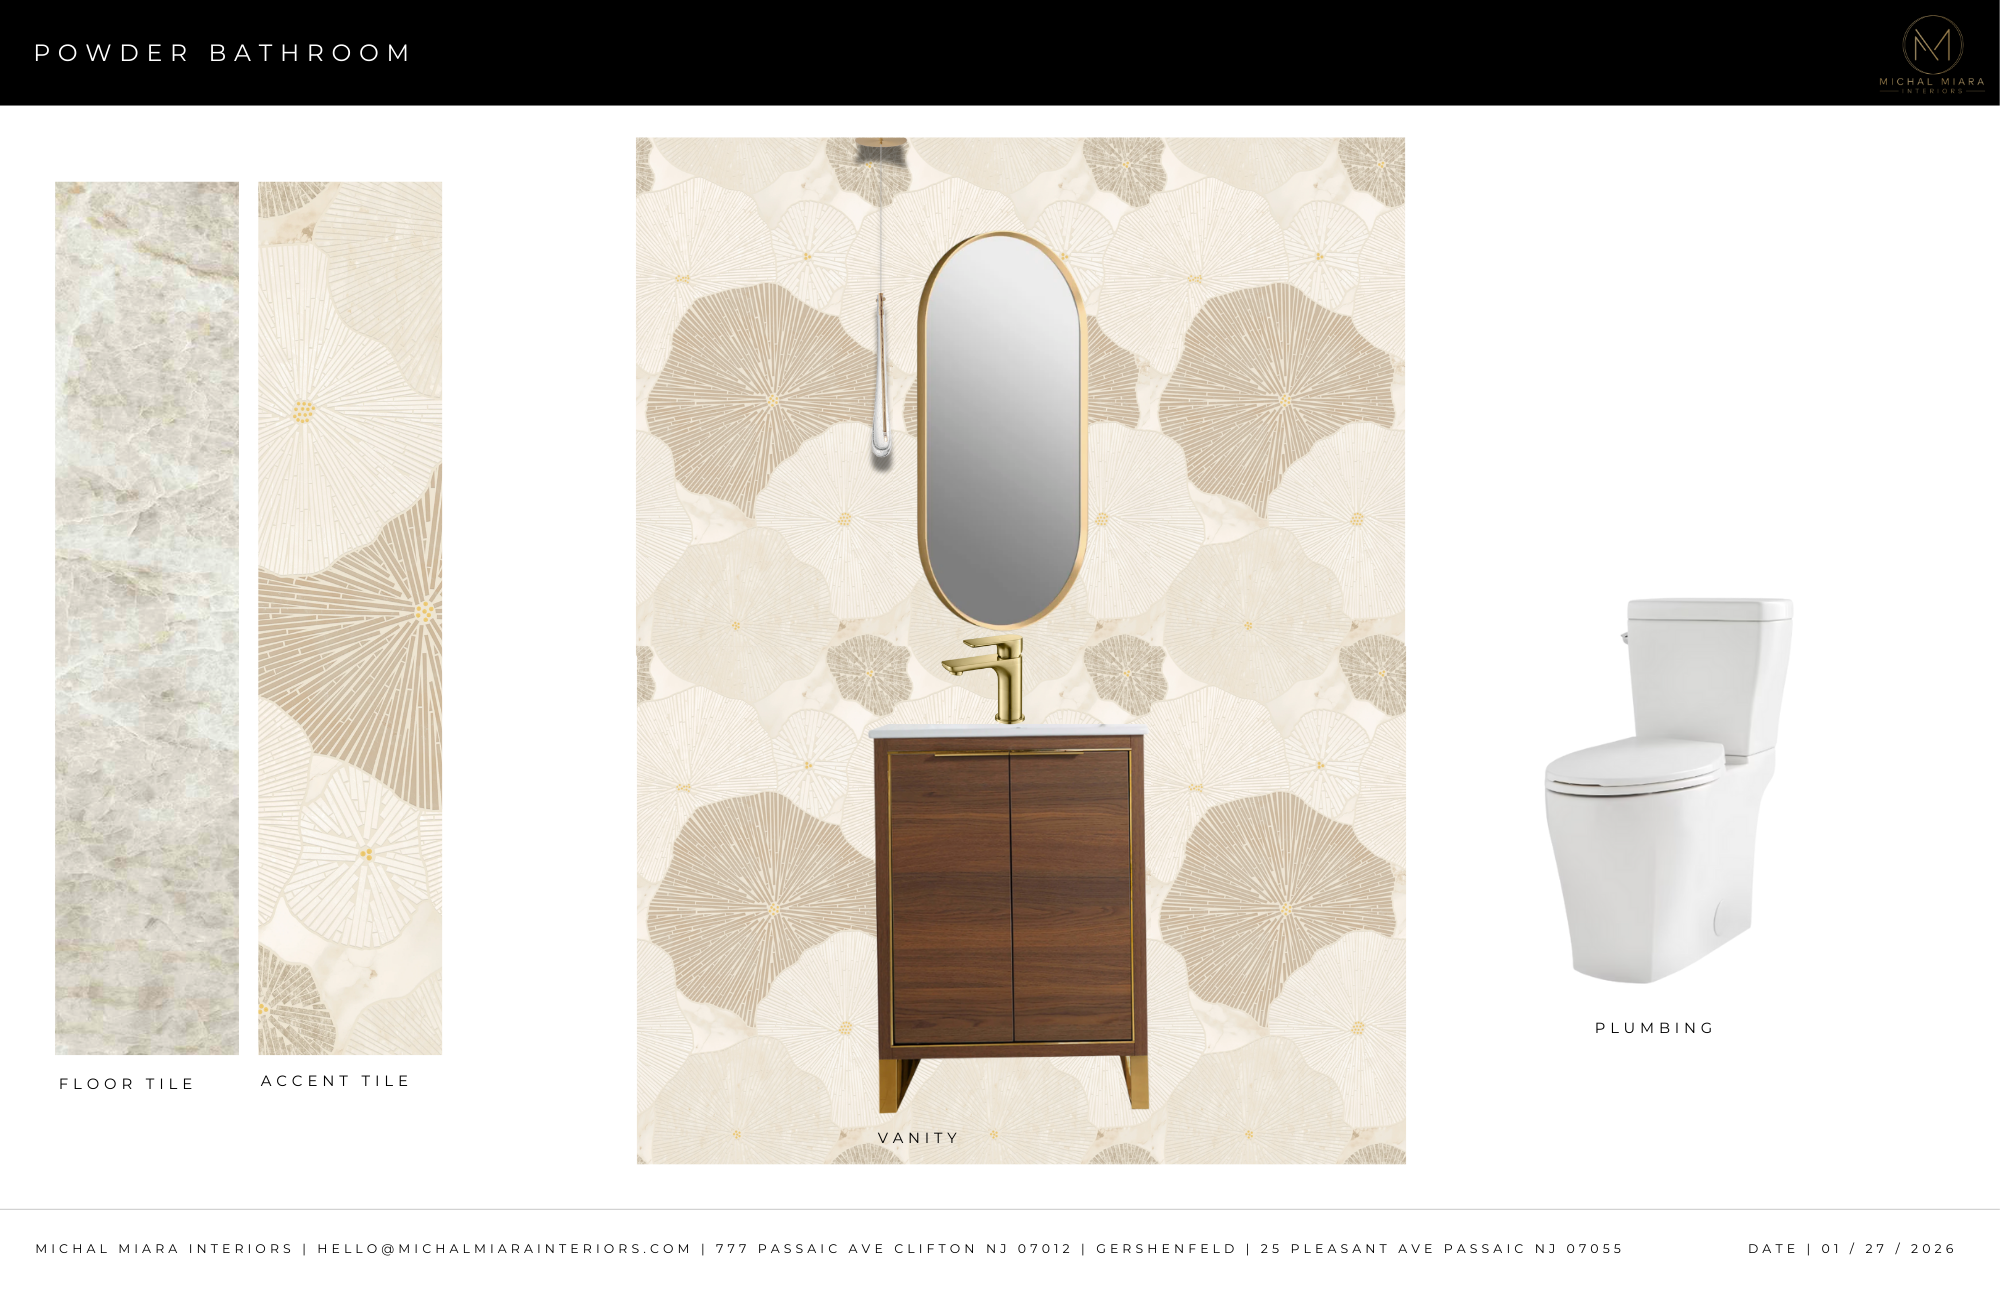The image size is (2000, 1294).
Task: Click the FLOOR TILE label
Action: 126,1084
